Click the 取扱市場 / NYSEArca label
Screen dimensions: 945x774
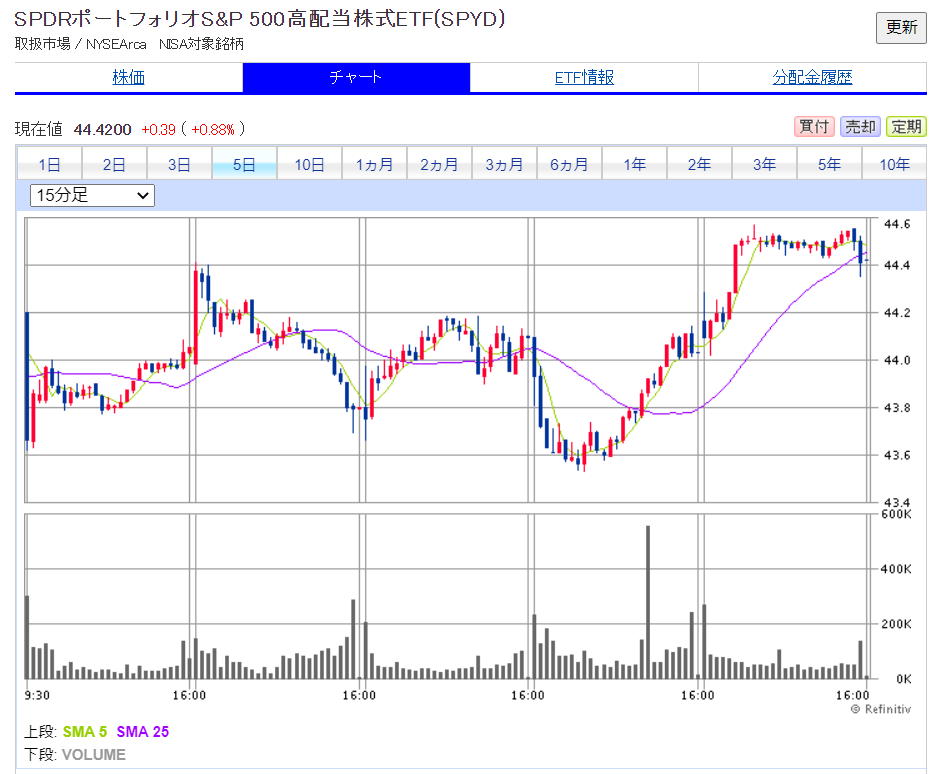(81, 44)
